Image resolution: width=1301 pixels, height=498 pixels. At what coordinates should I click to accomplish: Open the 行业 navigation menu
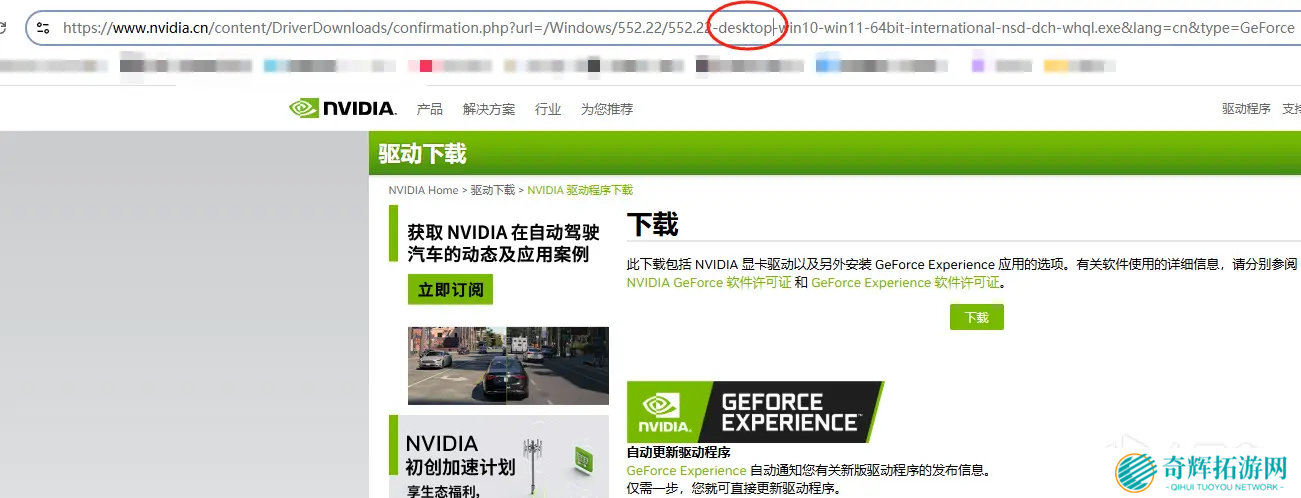(x=548, y=109)
